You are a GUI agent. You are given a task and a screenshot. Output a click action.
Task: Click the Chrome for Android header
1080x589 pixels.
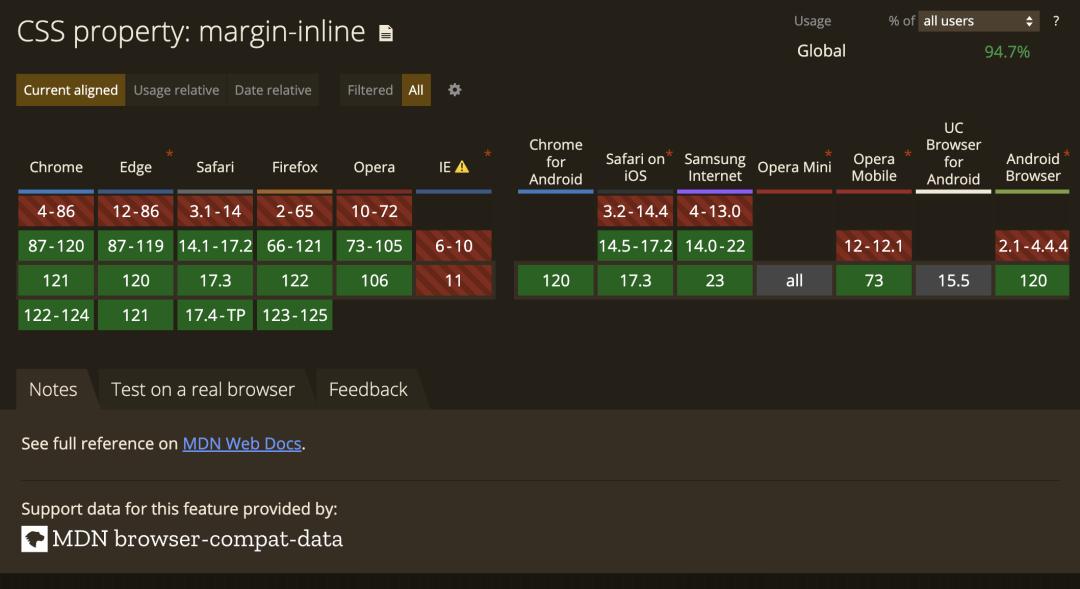coord(556,162)
